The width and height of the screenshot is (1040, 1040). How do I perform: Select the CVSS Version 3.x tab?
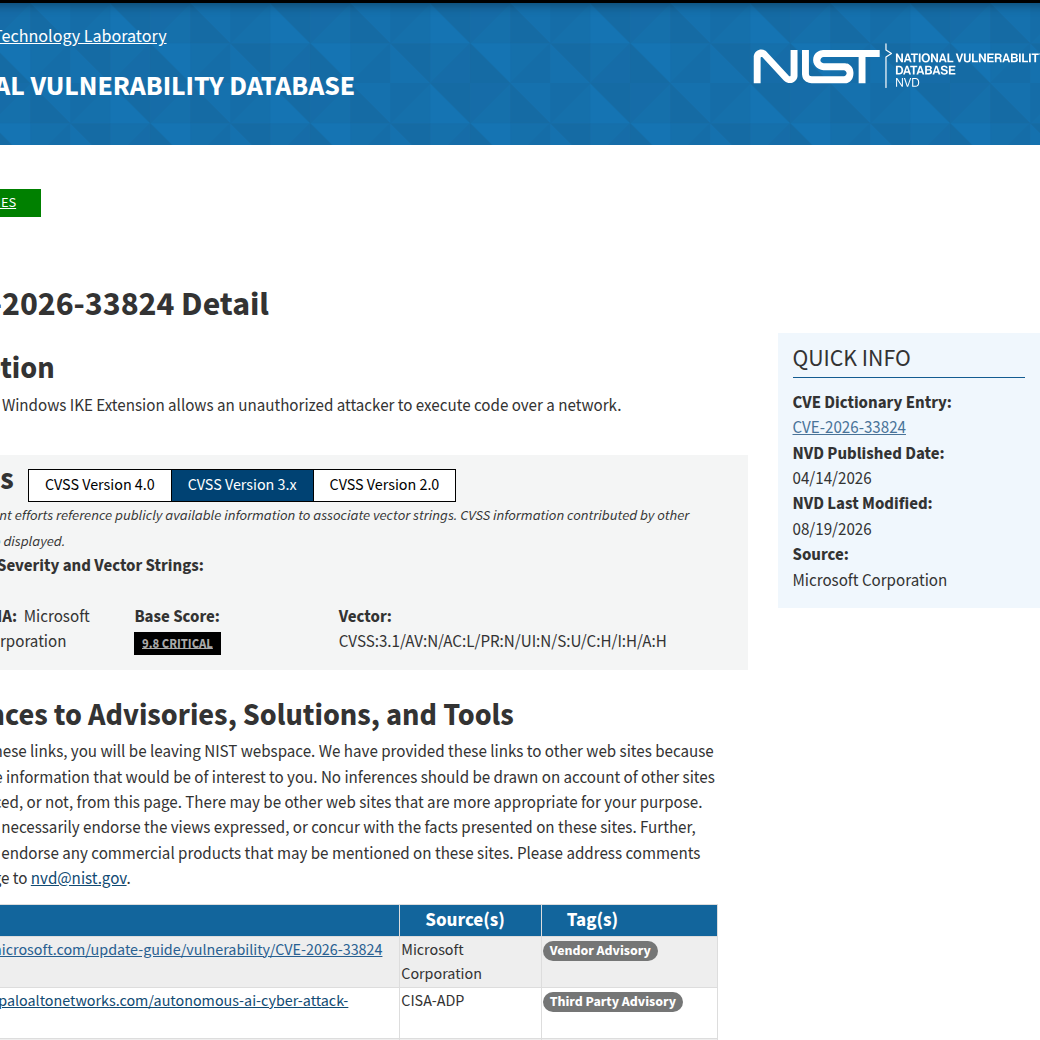[242, 485]
